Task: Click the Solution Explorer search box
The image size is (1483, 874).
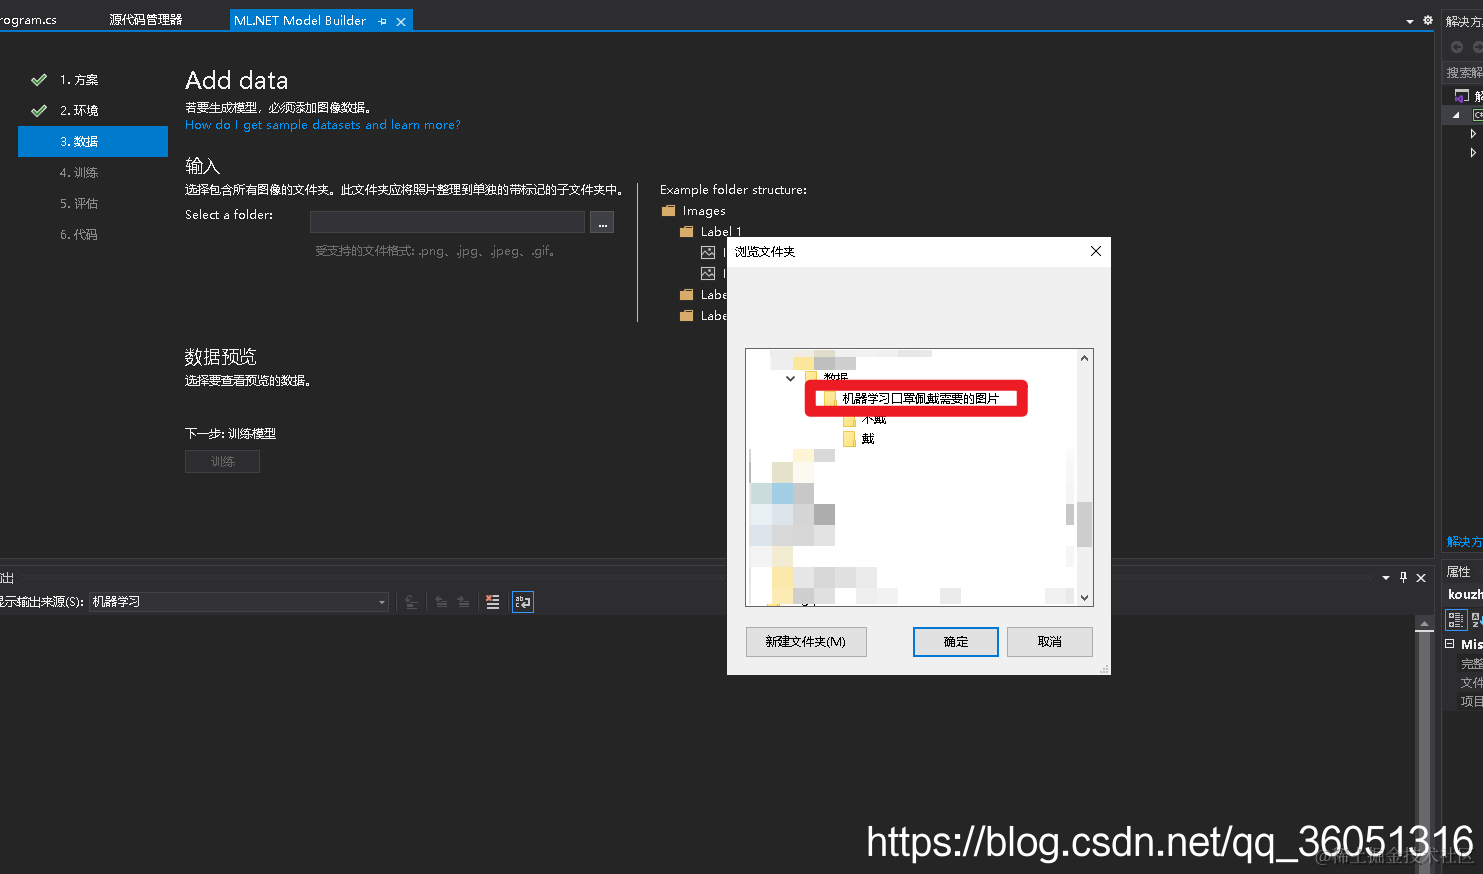Action: tap(1464, 73)
